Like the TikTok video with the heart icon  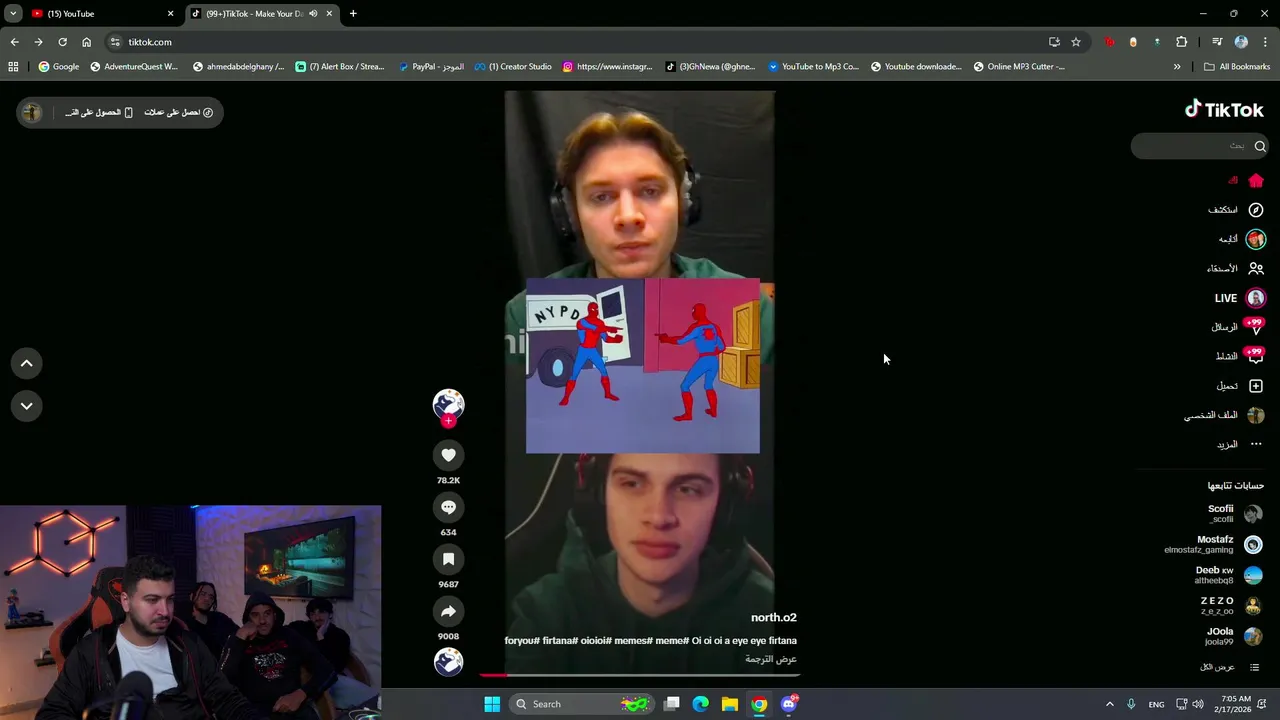pos(448,455)
